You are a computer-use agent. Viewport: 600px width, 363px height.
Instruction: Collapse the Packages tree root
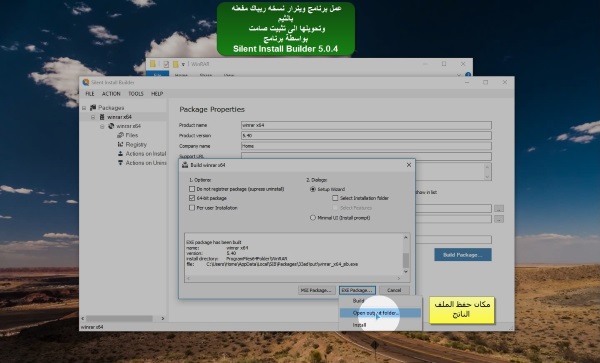tap(84, 108)
